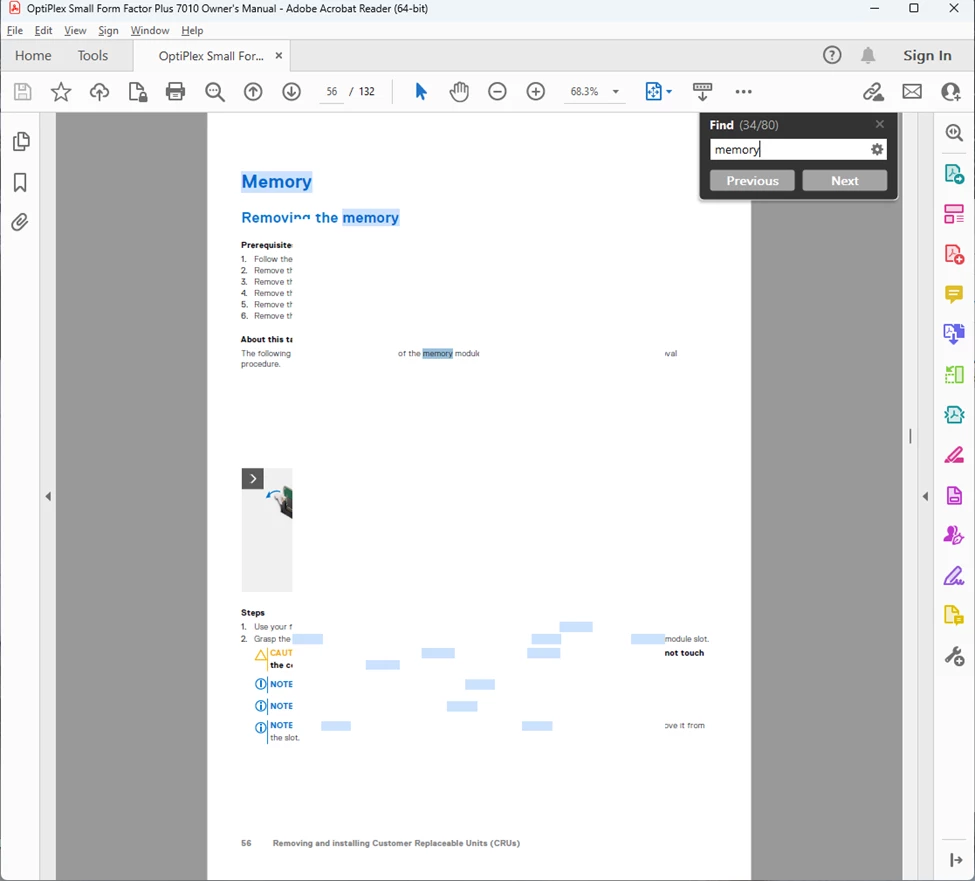Click the Find search text box
975x881 pixels.
tap(788, 149)
